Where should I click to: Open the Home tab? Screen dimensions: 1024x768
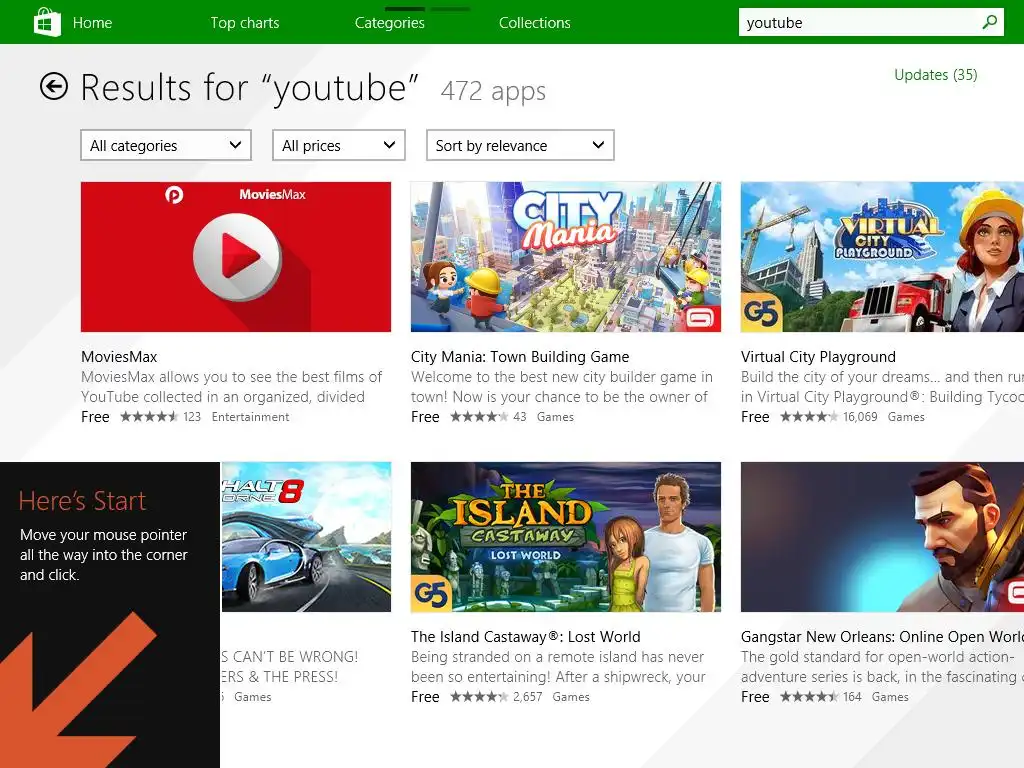pos(92,23)
